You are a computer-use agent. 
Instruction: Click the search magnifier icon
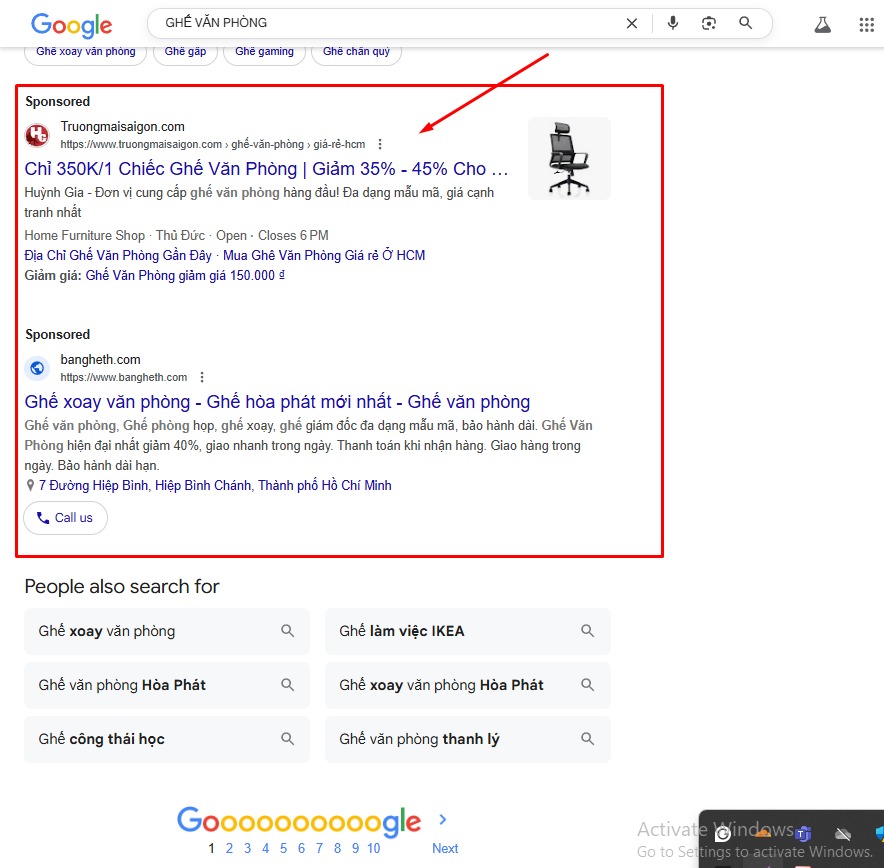point(745,22)
